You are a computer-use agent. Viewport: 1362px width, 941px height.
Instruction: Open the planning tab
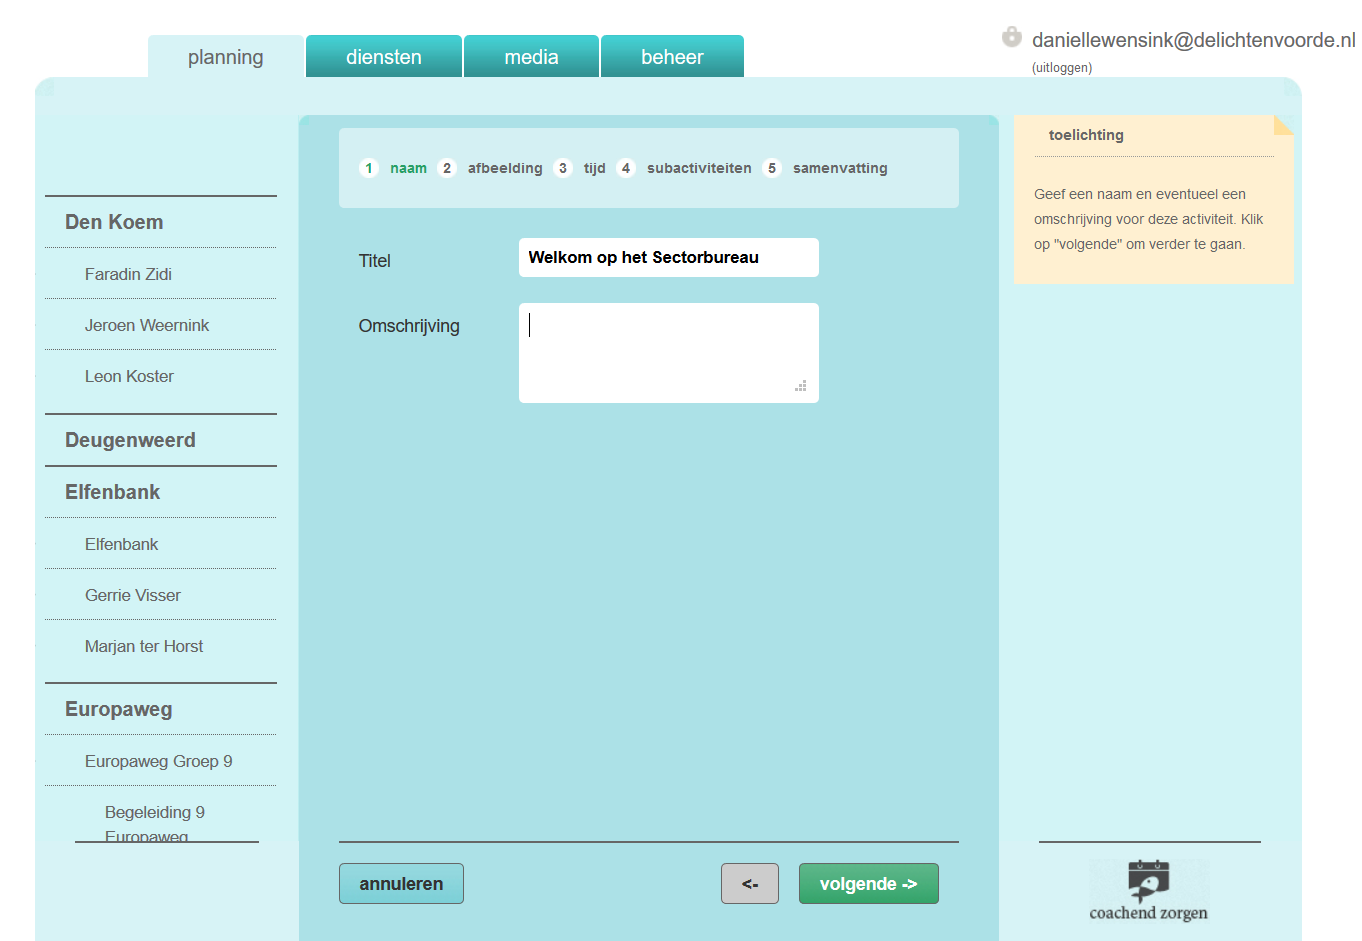pyautogui.click(x=226, y=57)
